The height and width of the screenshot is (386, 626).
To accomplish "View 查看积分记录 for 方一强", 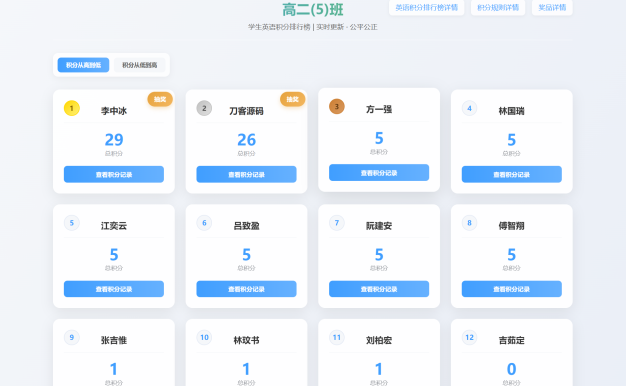I will pos(379,173).
